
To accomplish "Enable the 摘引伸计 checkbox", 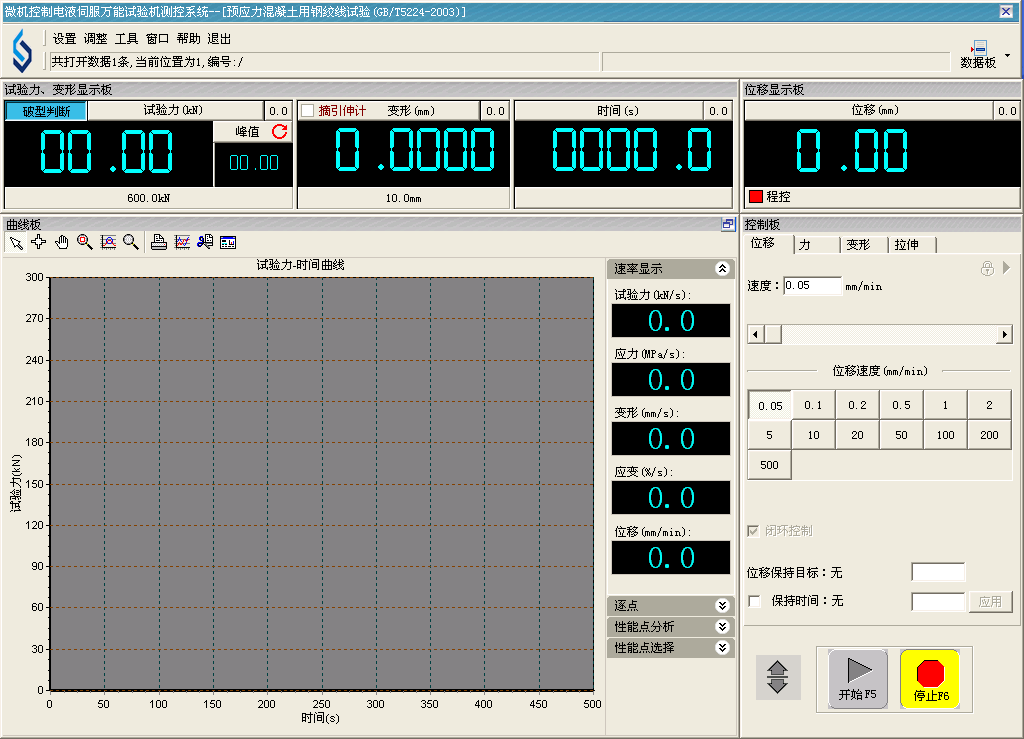I will 308,111.
